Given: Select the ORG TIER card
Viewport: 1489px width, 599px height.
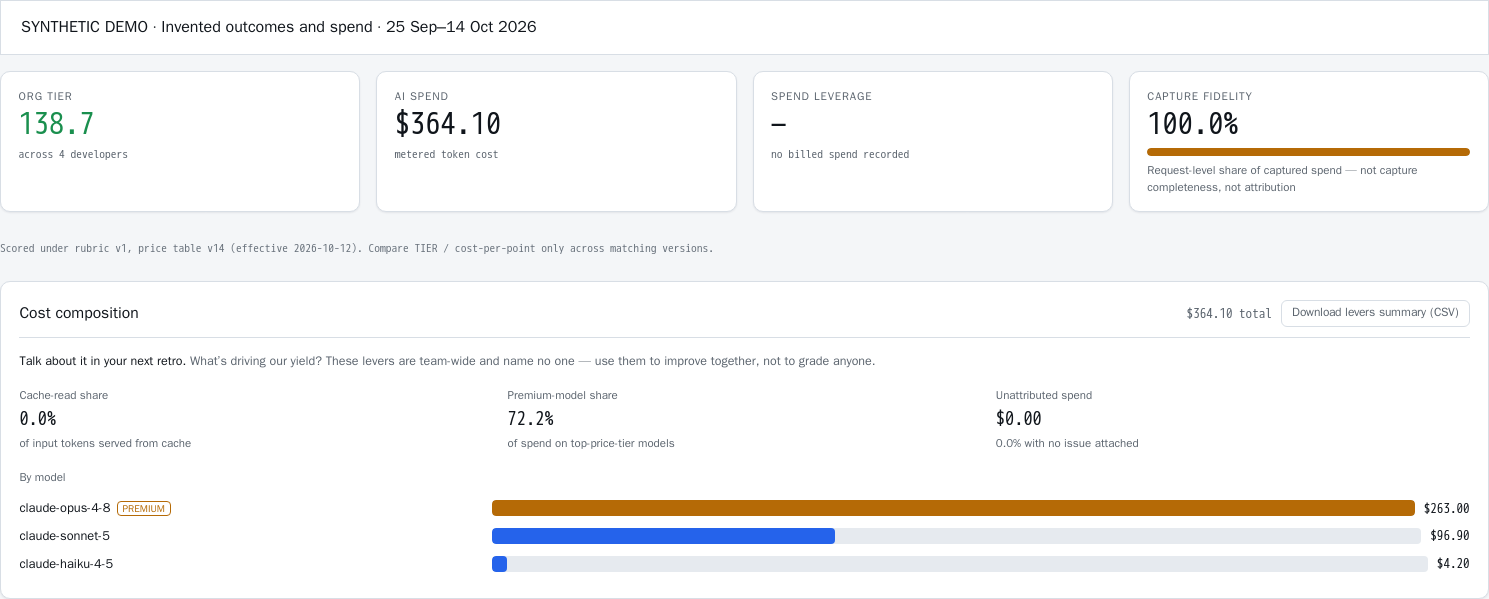Looking at the screenshot, I should coord(180,141).
